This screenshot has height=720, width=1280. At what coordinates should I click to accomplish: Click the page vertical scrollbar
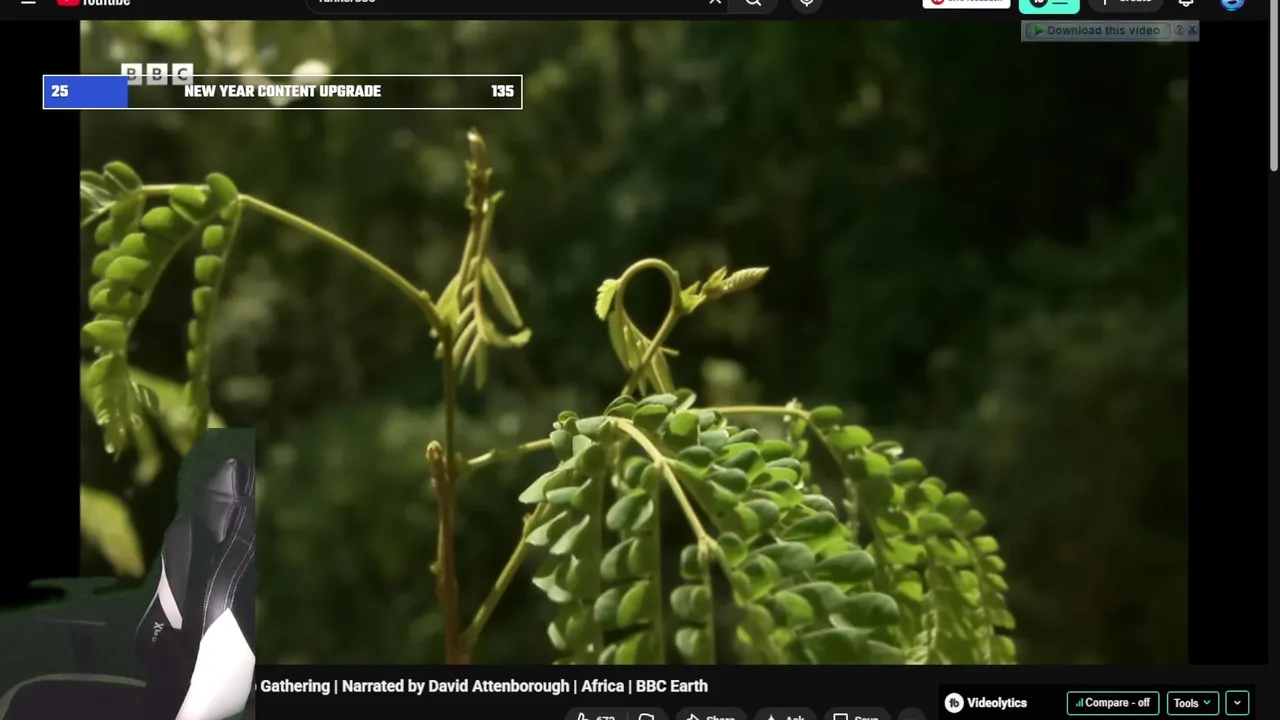click(x=1274, y=85)
